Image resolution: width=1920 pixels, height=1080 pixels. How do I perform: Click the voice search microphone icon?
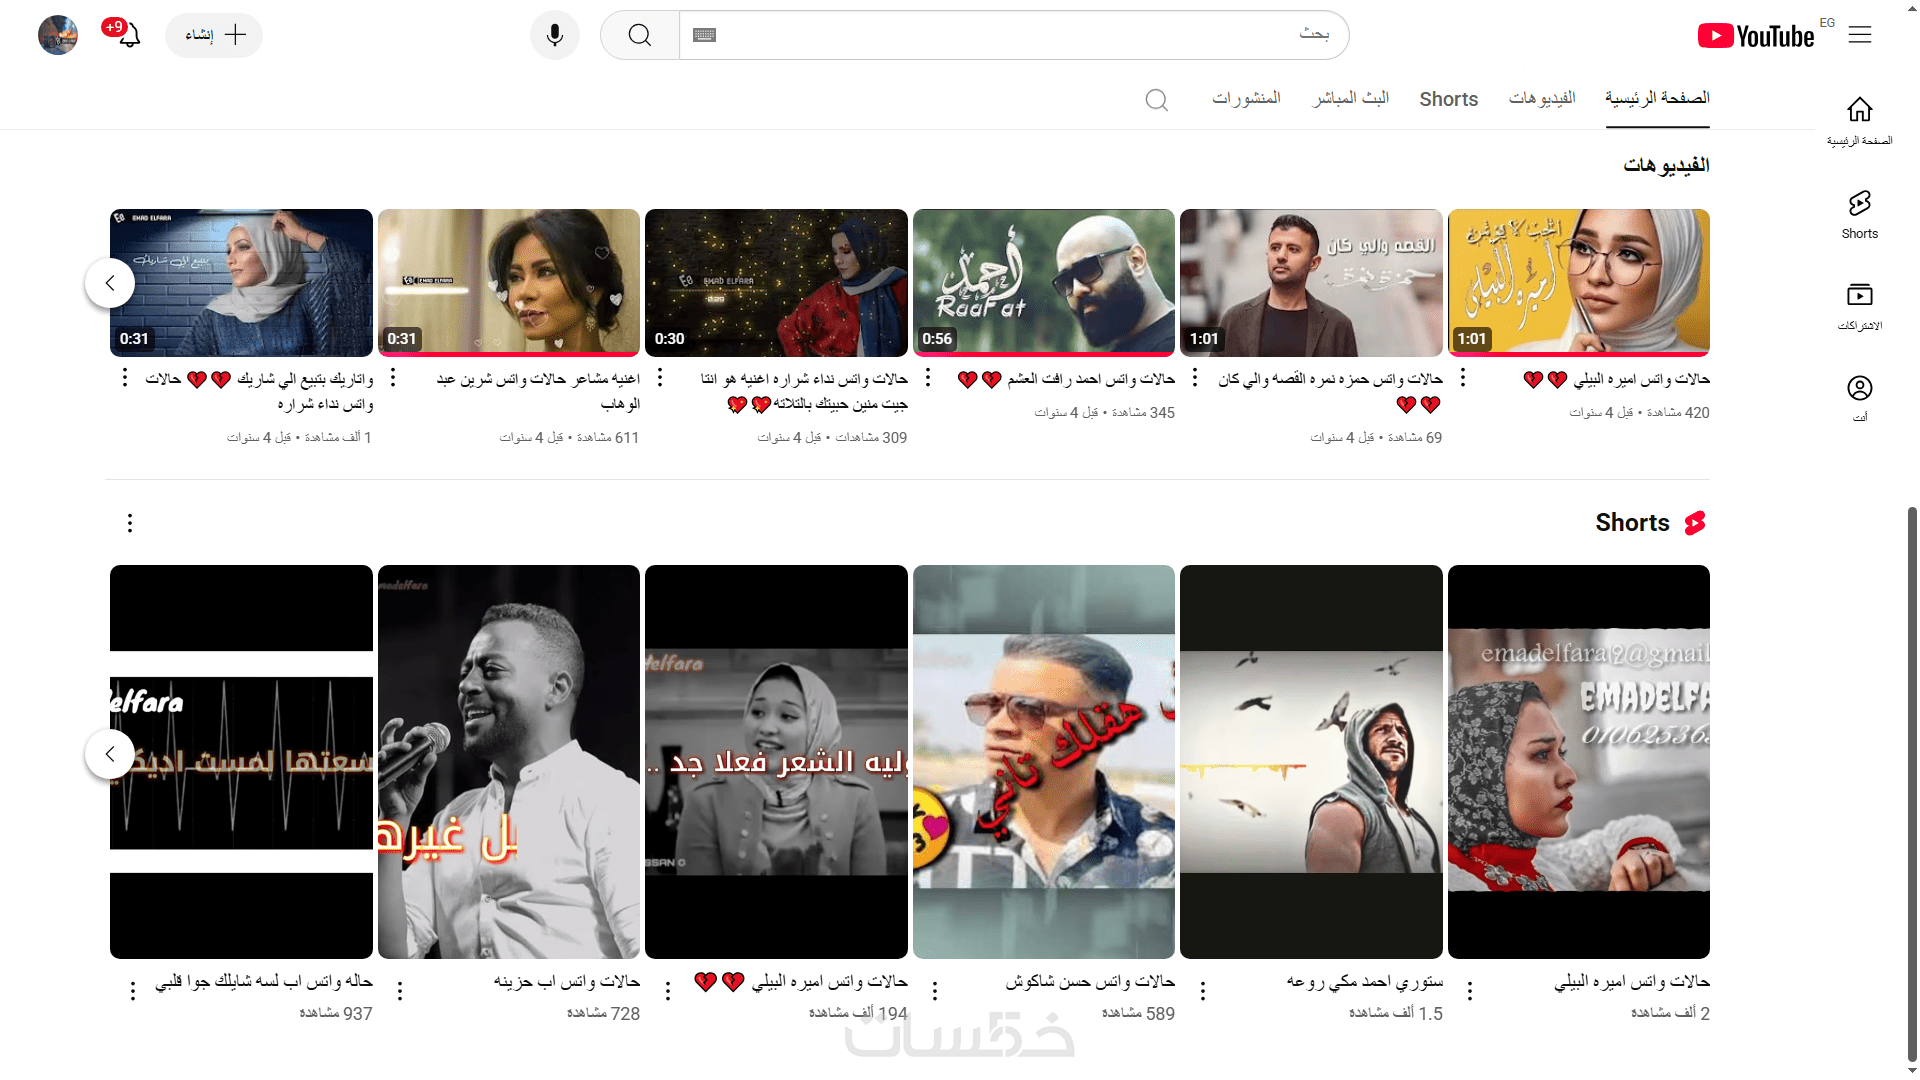pos(554,35)
